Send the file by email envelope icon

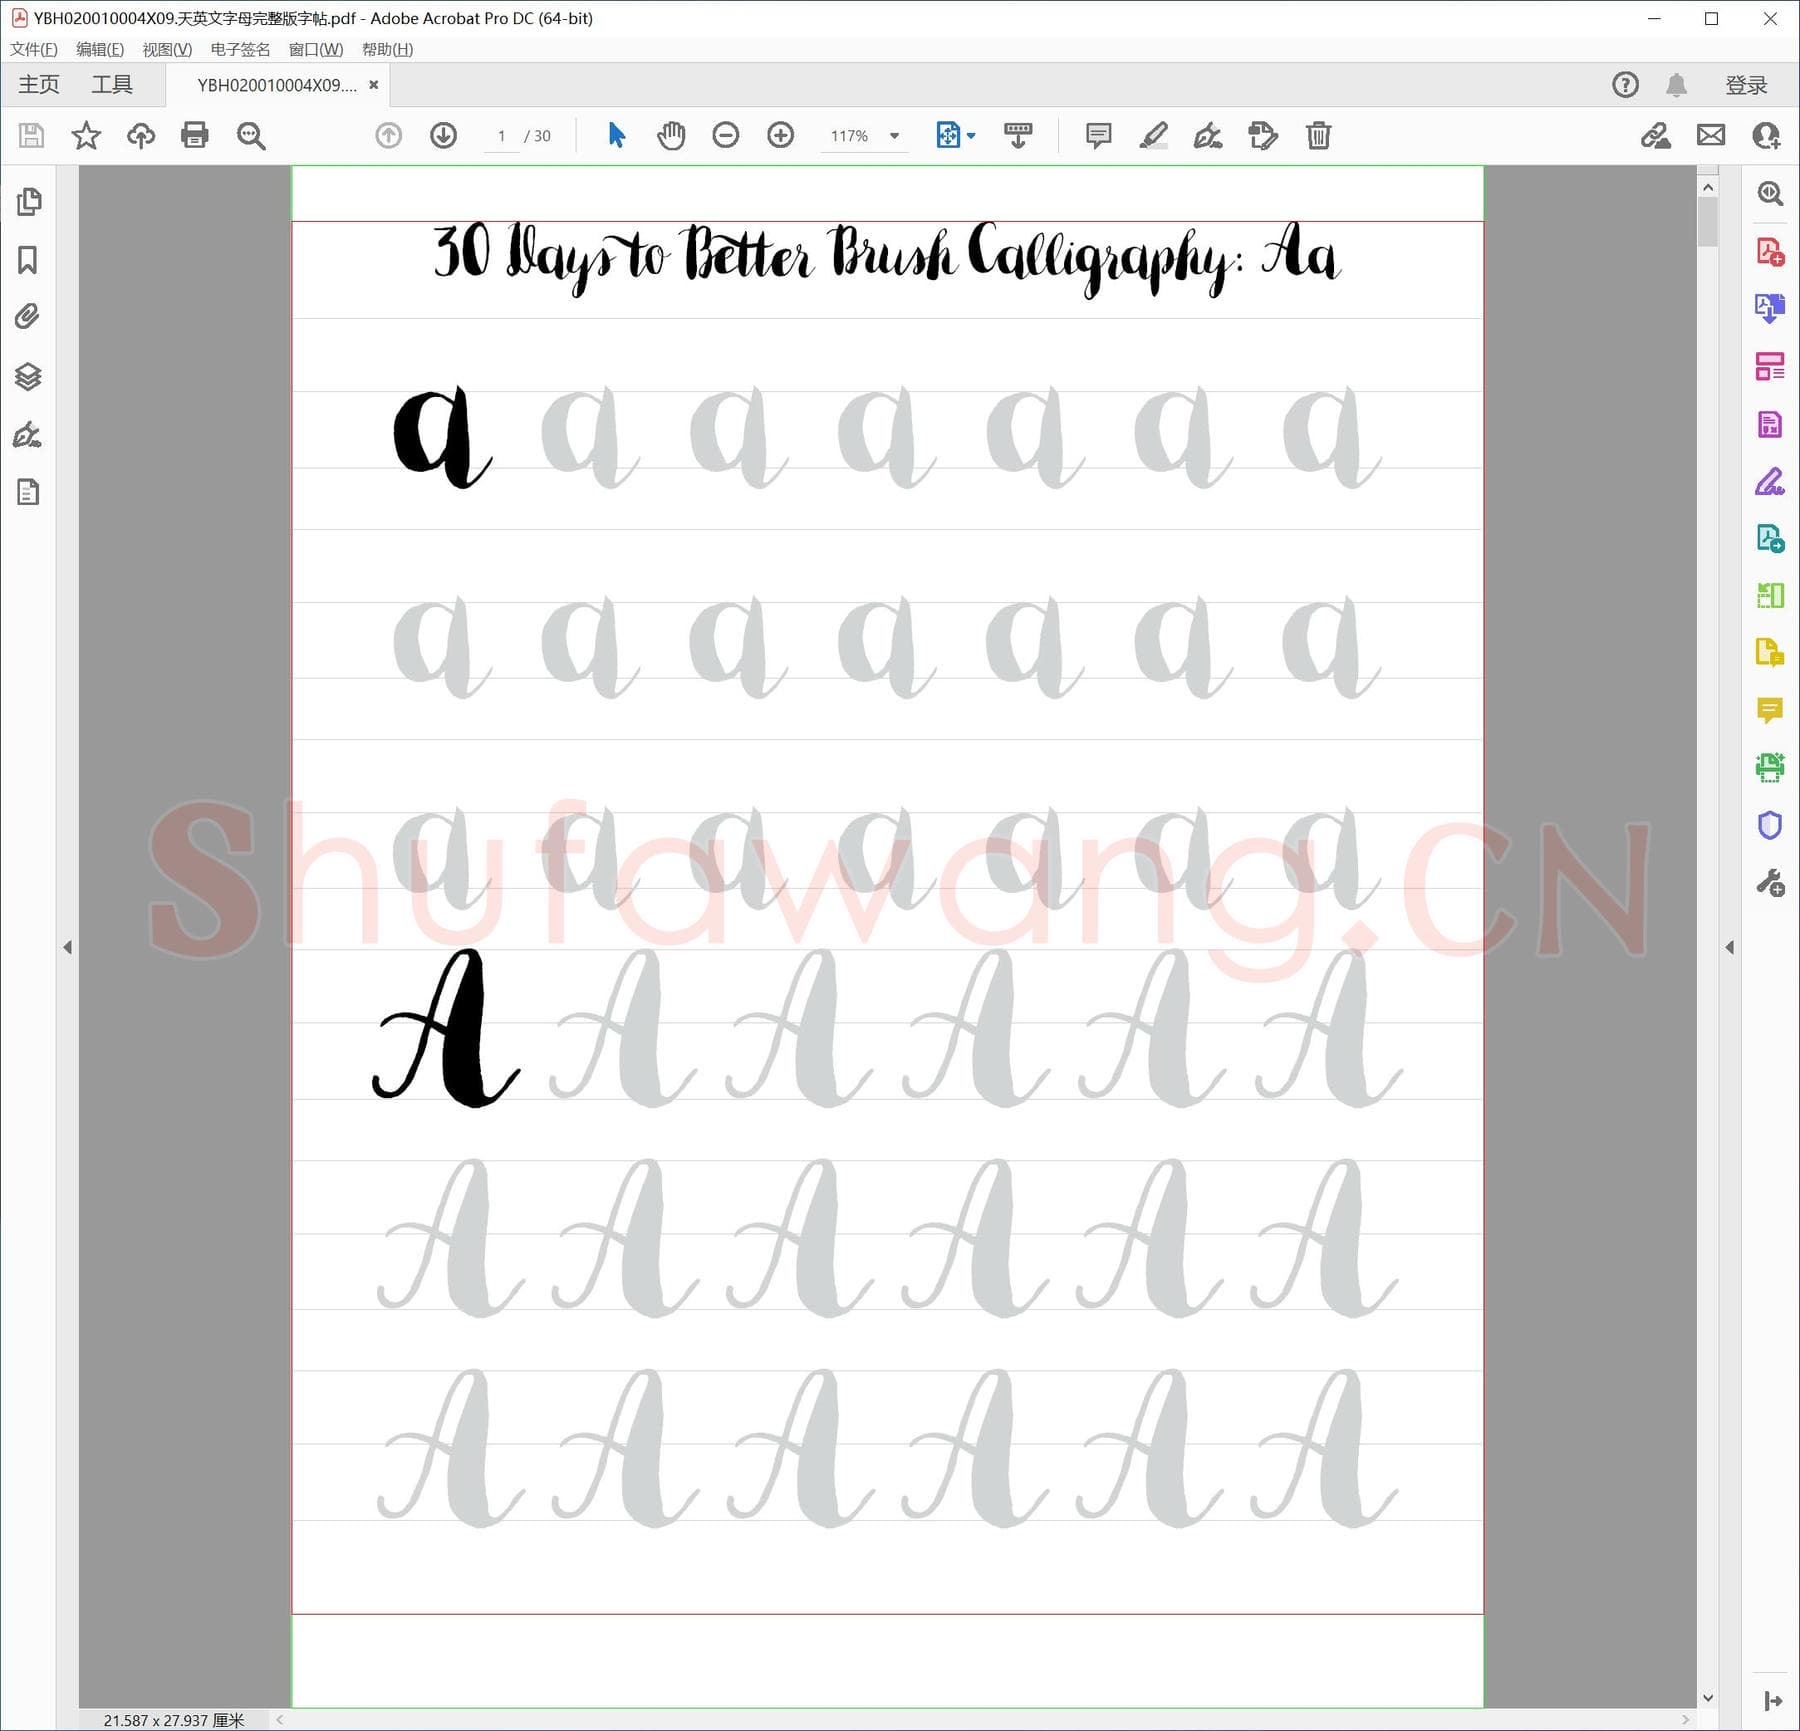coord(1711,135)
